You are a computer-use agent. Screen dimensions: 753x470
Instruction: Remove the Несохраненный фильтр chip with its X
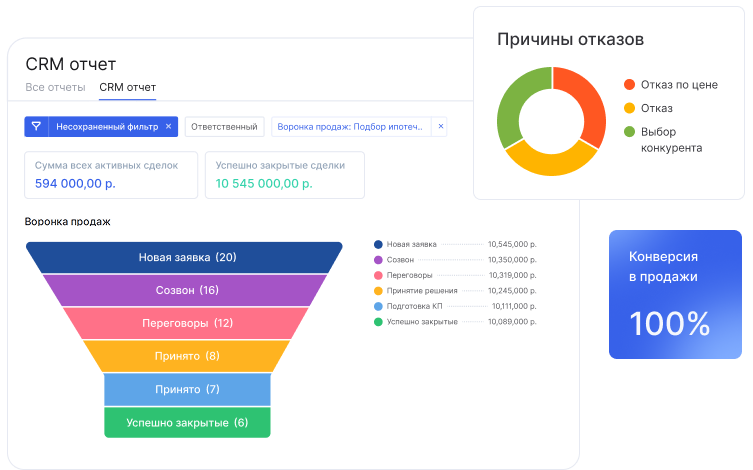click(x=168, y=126)
